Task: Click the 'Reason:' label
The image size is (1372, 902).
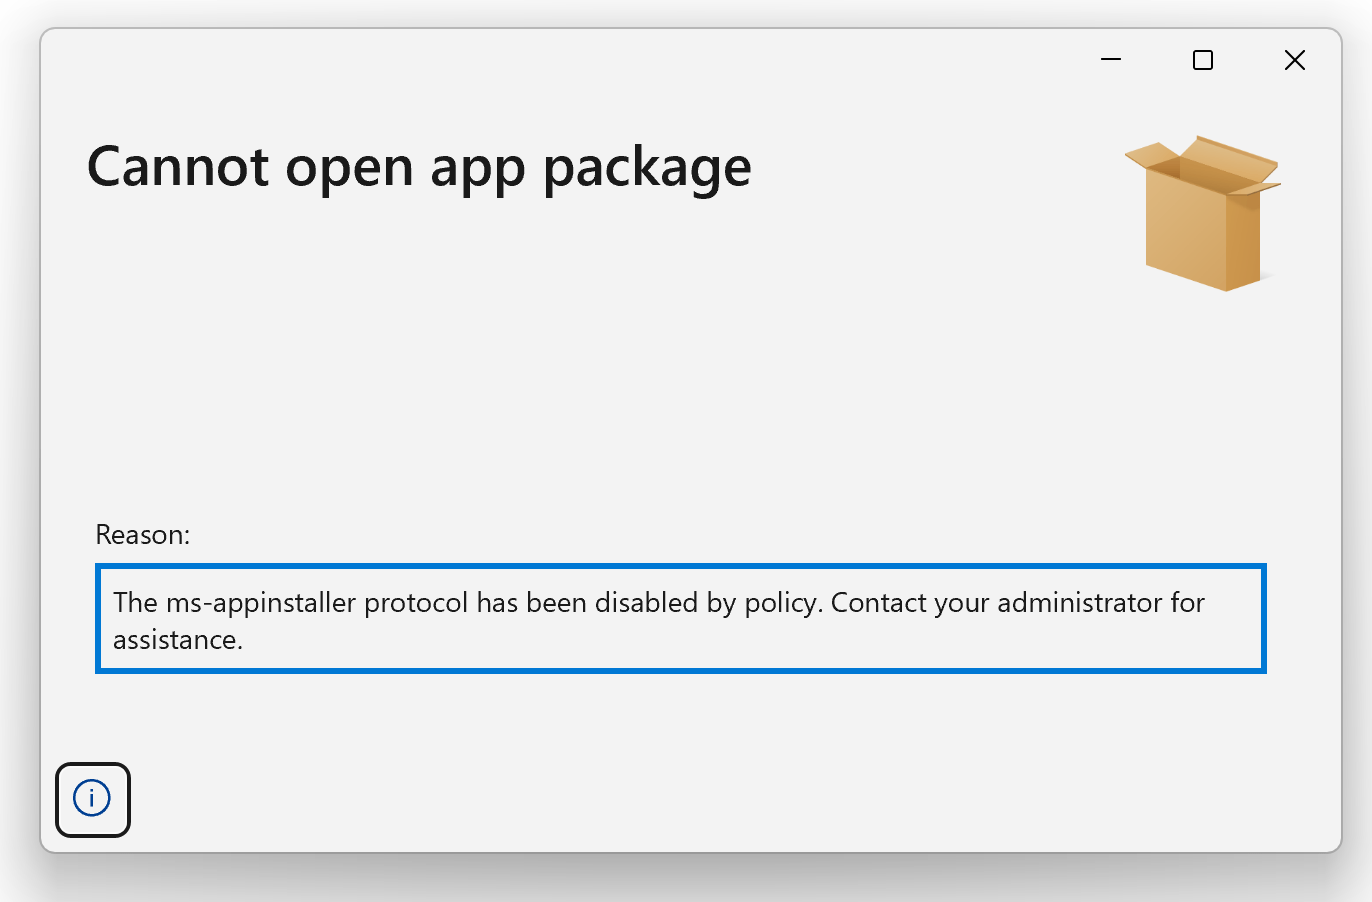Action: [143, 535]
